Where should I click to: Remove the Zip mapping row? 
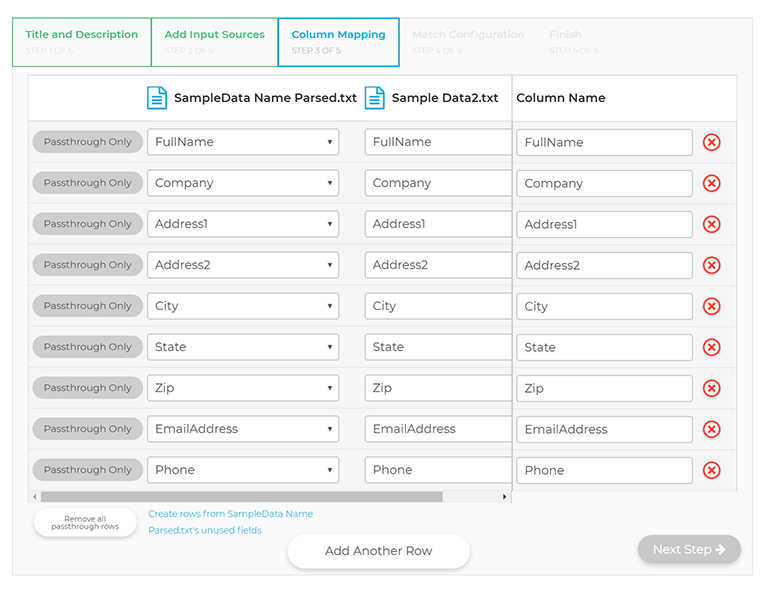(x=711, y=388)
